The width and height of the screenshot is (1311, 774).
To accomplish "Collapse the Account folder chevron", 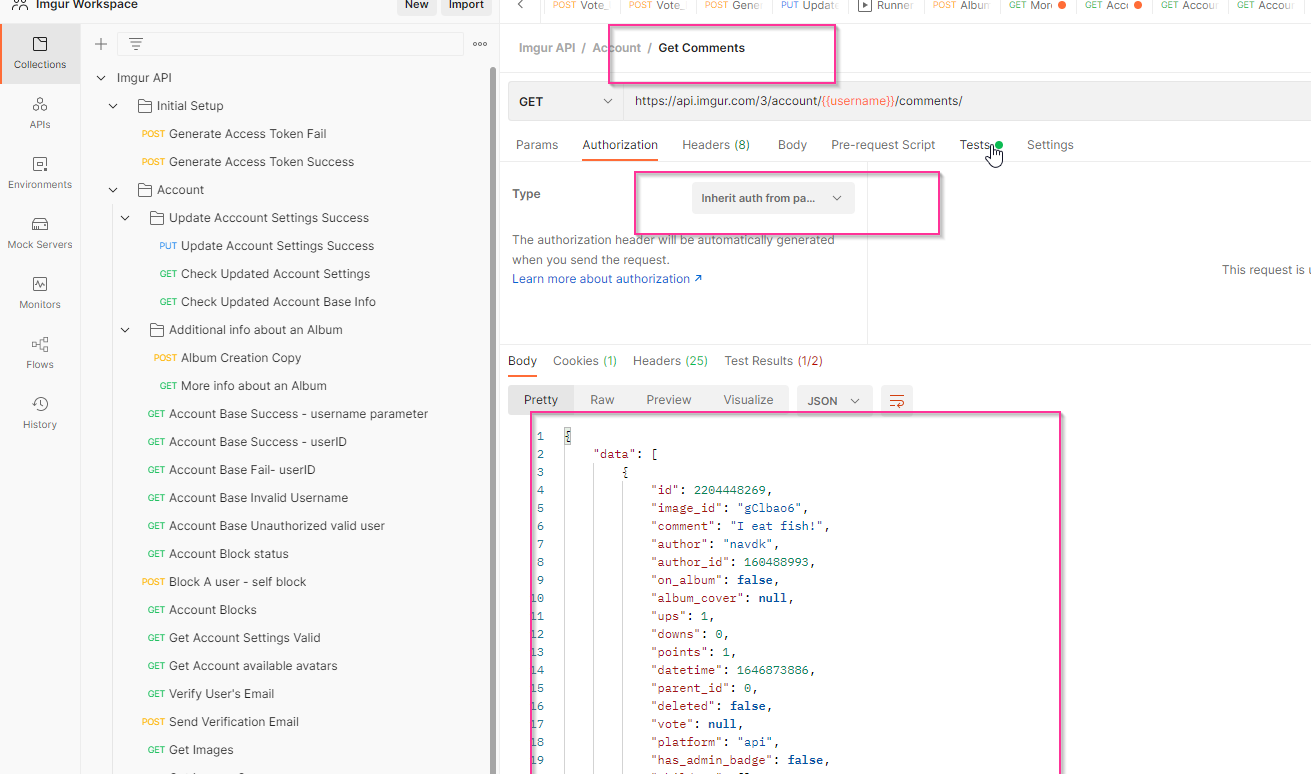I will pos(113,190).
